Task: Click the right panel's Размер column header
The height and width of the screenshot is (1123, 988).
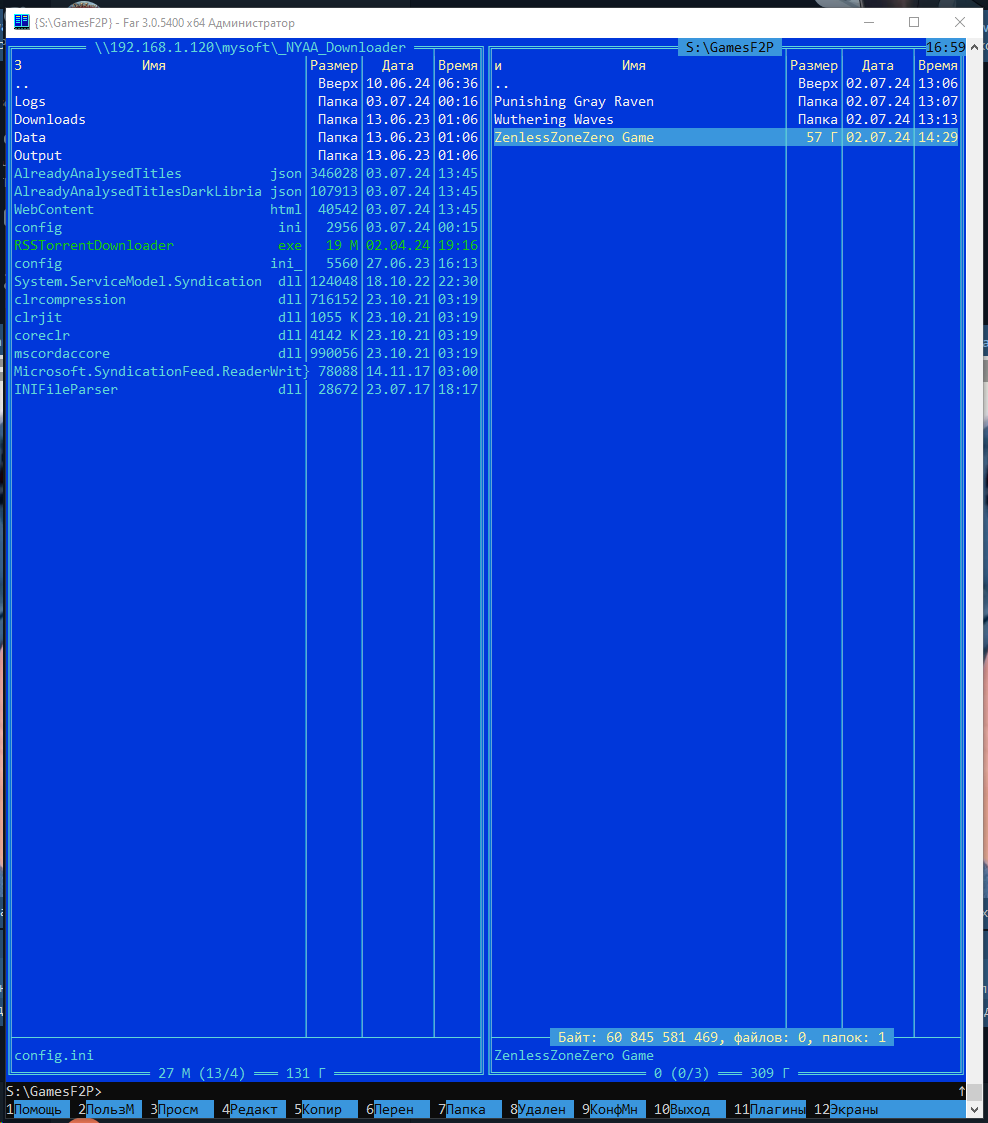Action: pos(814,66)
